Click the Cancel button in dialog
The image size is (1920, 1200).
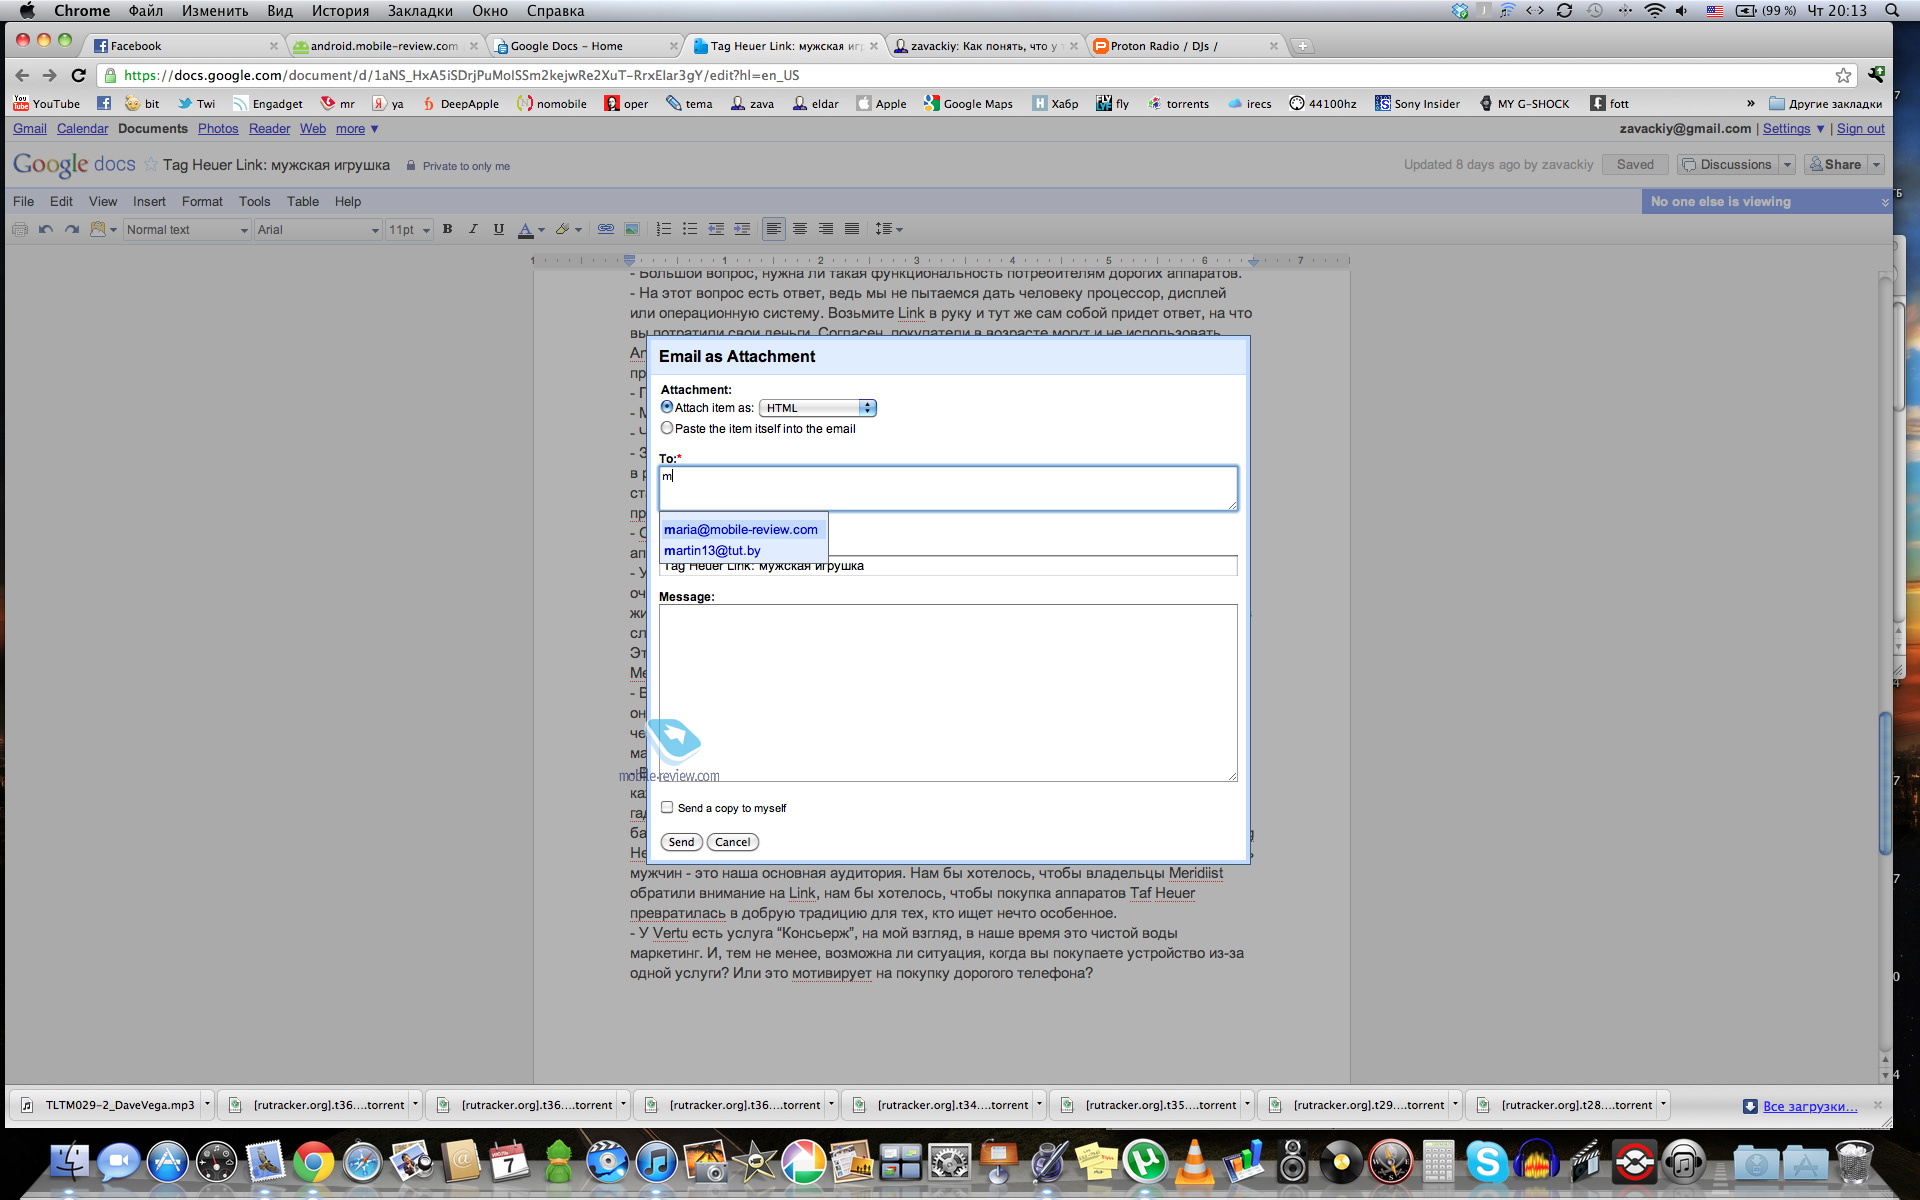coord(732,842)
